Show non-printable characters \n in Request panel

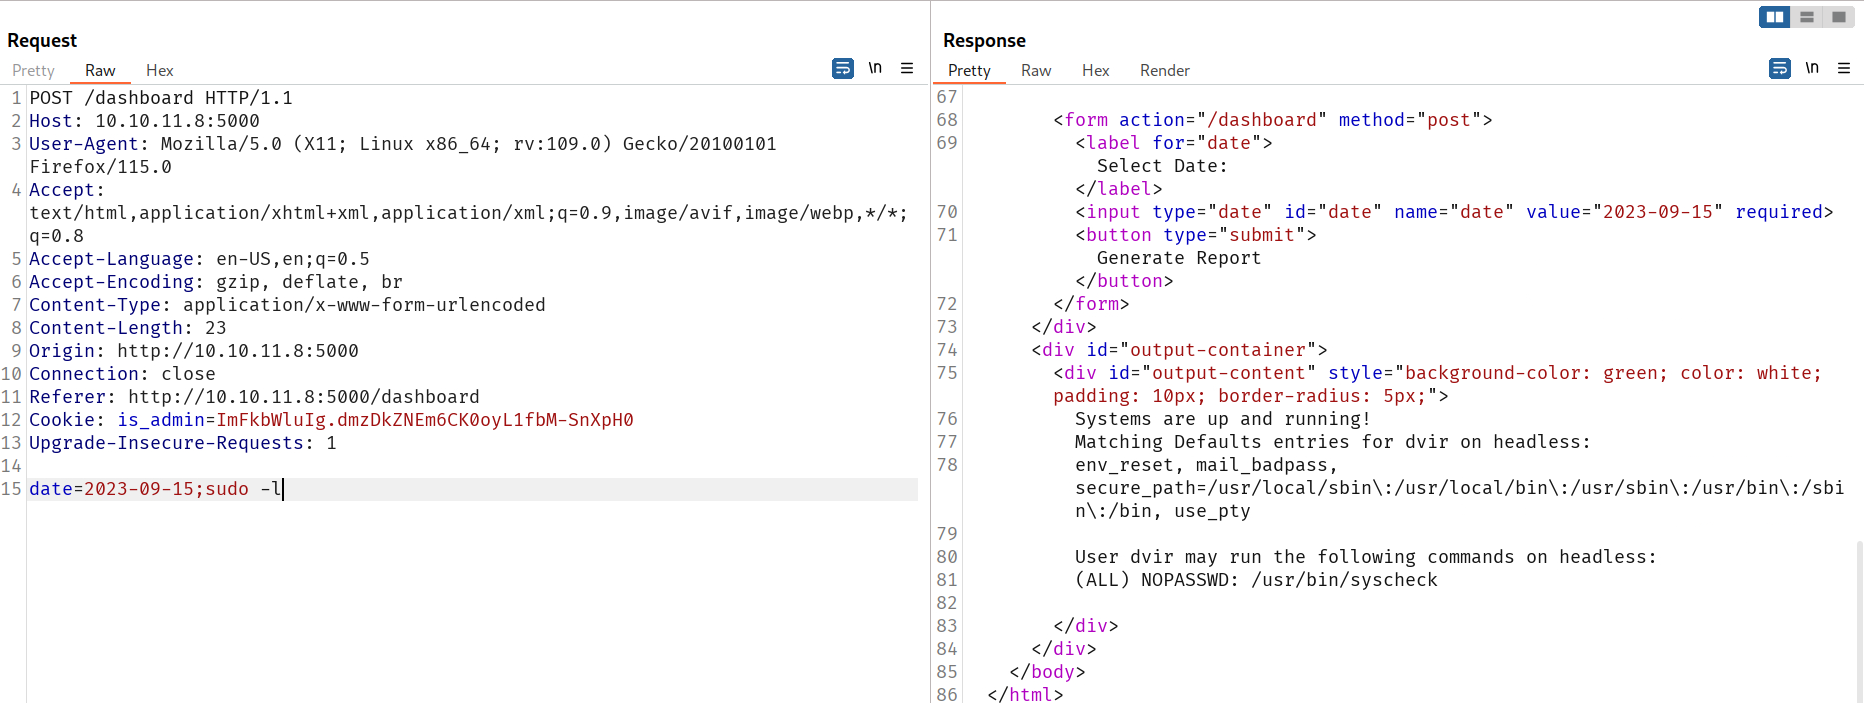coord(875,68)
